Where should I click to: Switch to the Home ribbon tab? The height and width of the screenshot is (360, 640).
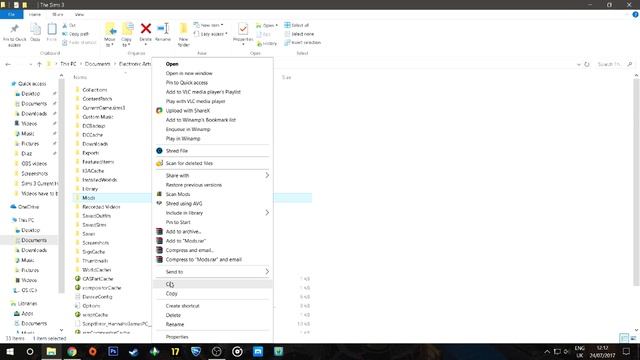click(x=35, y=14)
